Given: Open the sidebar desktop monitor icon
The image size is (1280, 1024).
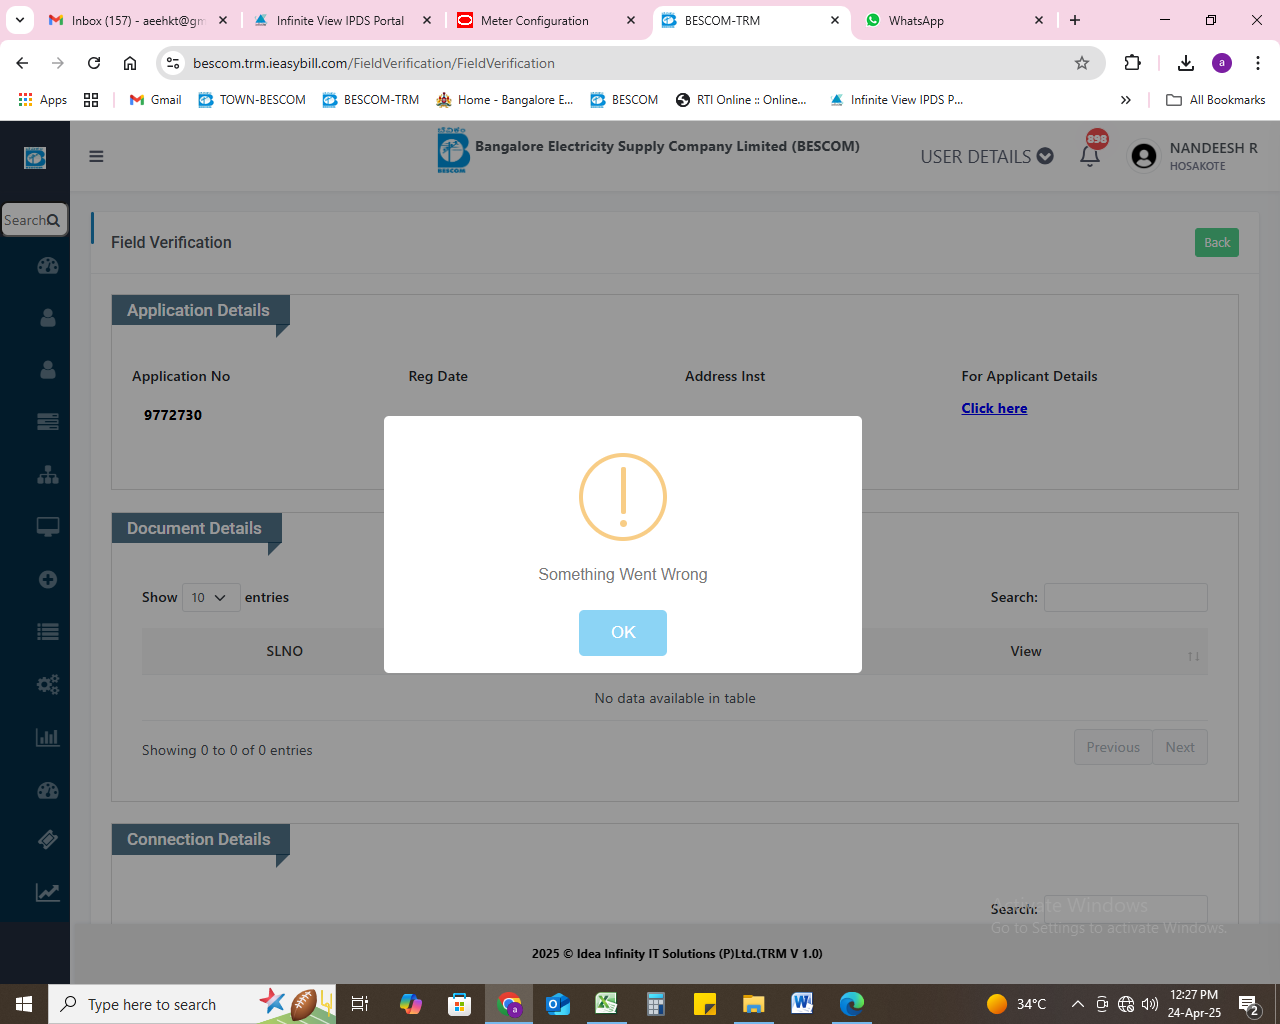Looking at the screenshot, I should click(x=47, y=527).
